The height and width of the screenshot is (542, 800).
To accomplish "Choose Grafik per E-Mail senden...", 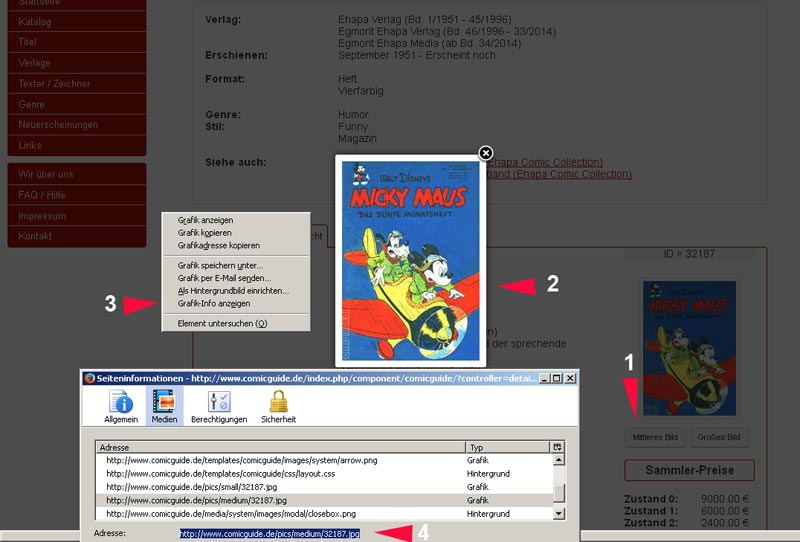I will tap(224, 278).
